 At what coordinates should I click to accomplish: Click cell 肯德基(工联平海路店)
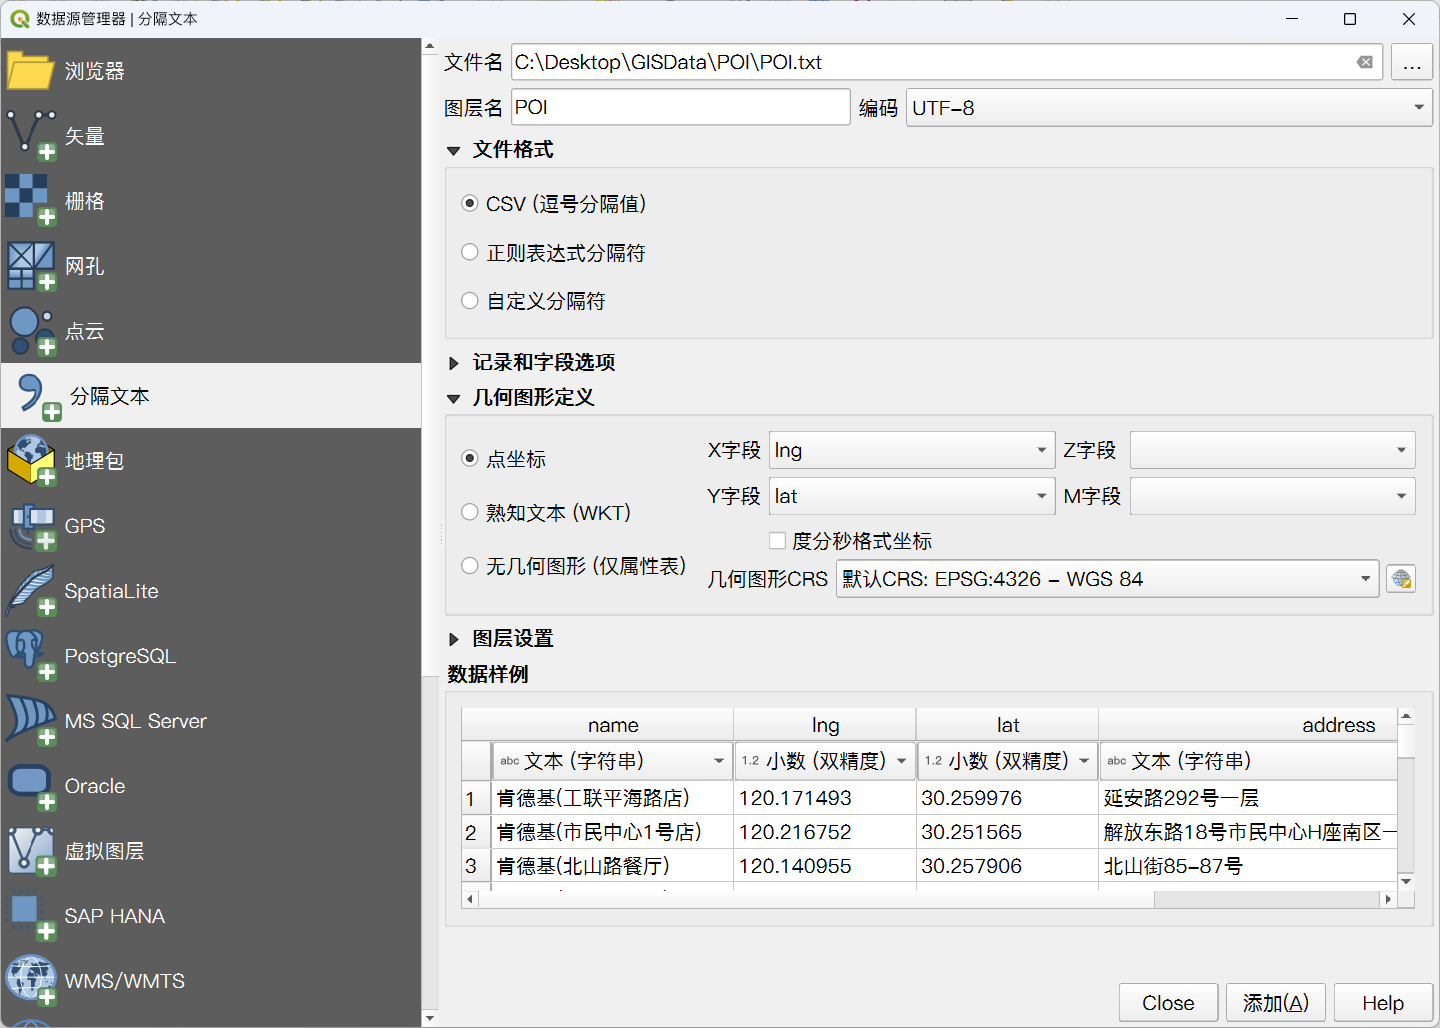tap(613, 798)
